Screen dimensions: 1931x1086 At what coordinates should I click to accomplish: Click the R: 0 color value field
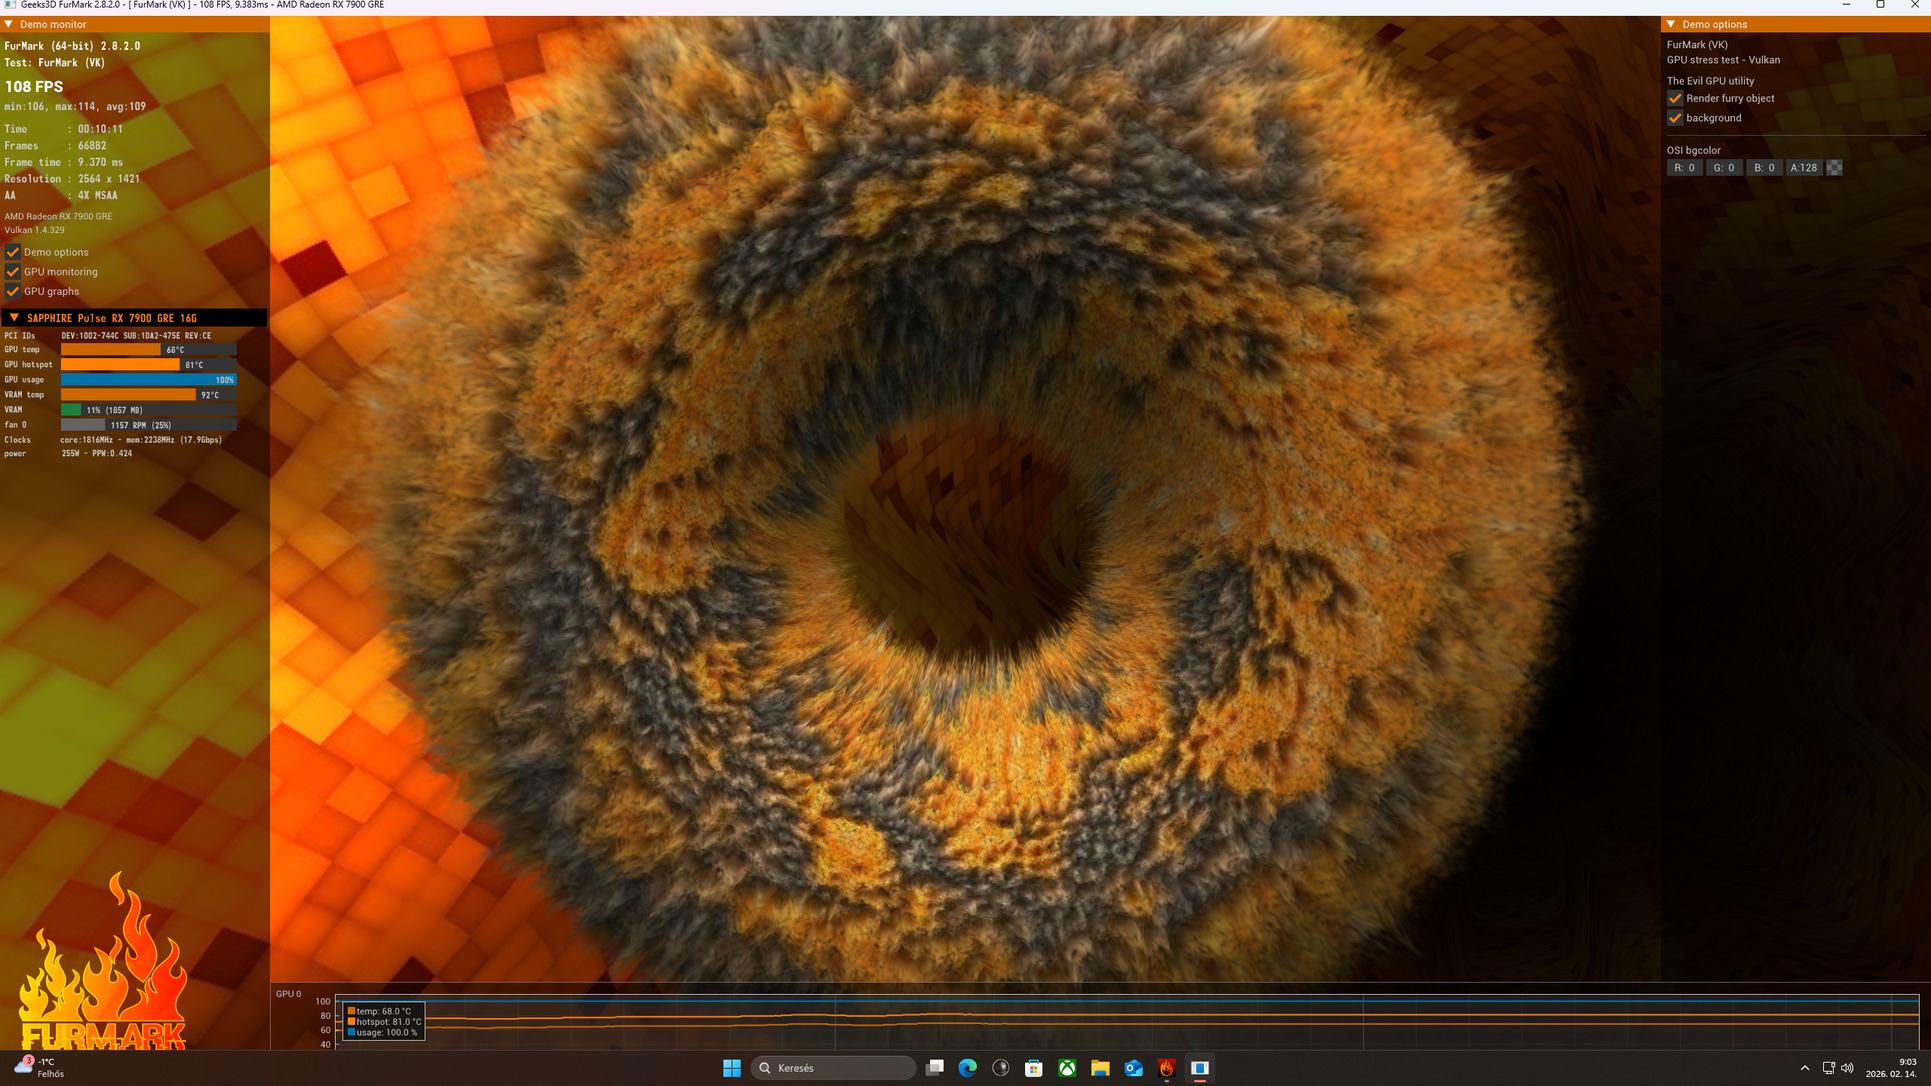(x=1684, y=168)
